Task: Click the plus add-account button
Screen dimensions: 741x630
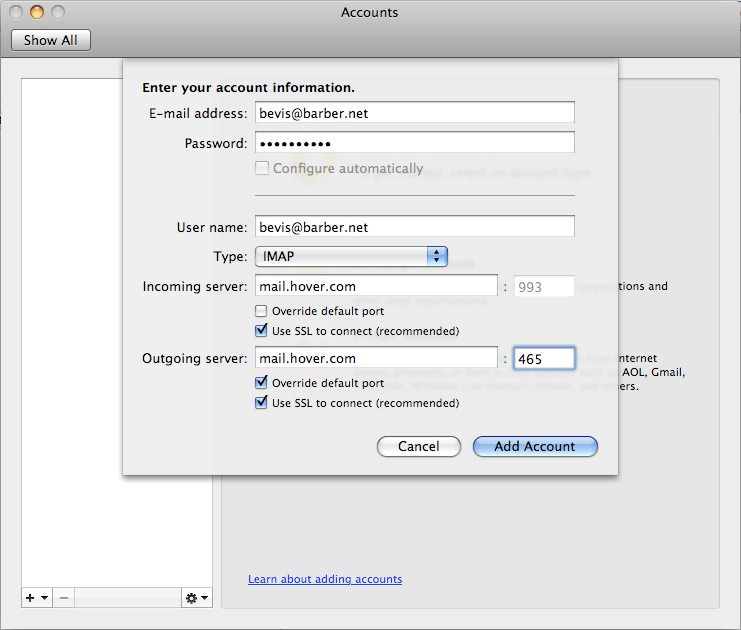Action: tap(30, 598)
